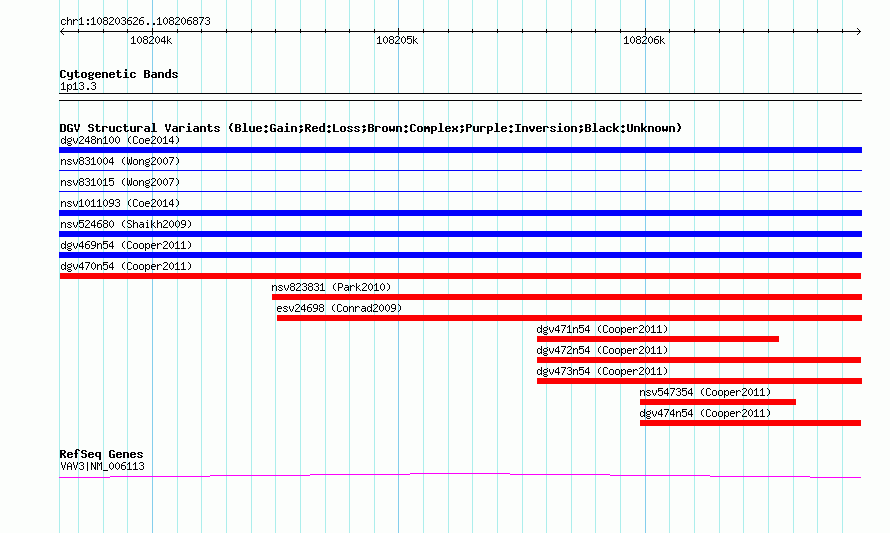This screenshot has height=533, width=890.
Task: Click the red loss bar of nsv823831
Action: coord(566,297)
